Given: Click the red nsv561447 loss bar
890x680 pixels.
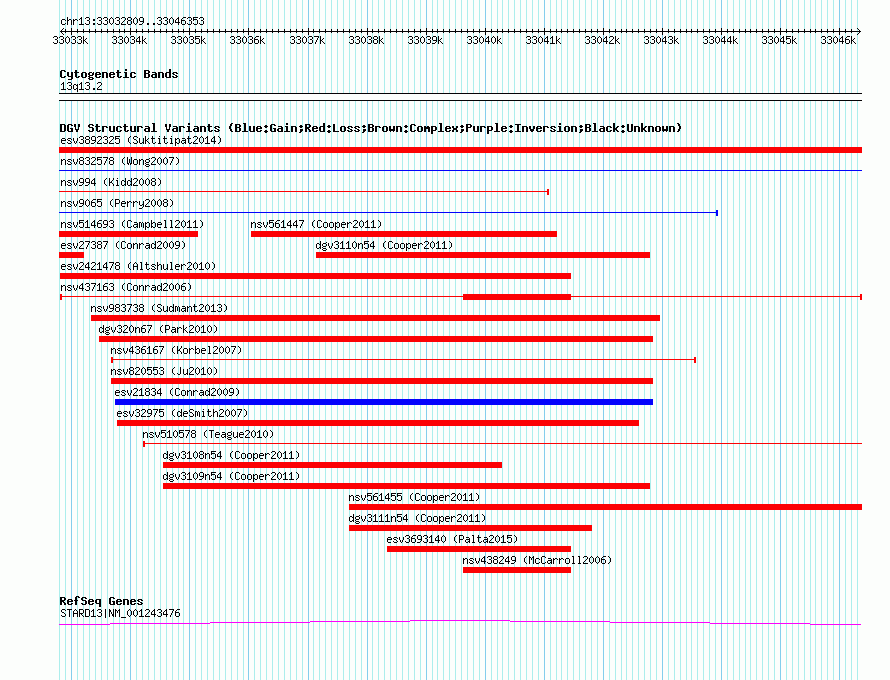Looking at the screenshot, I should point(404,234).
